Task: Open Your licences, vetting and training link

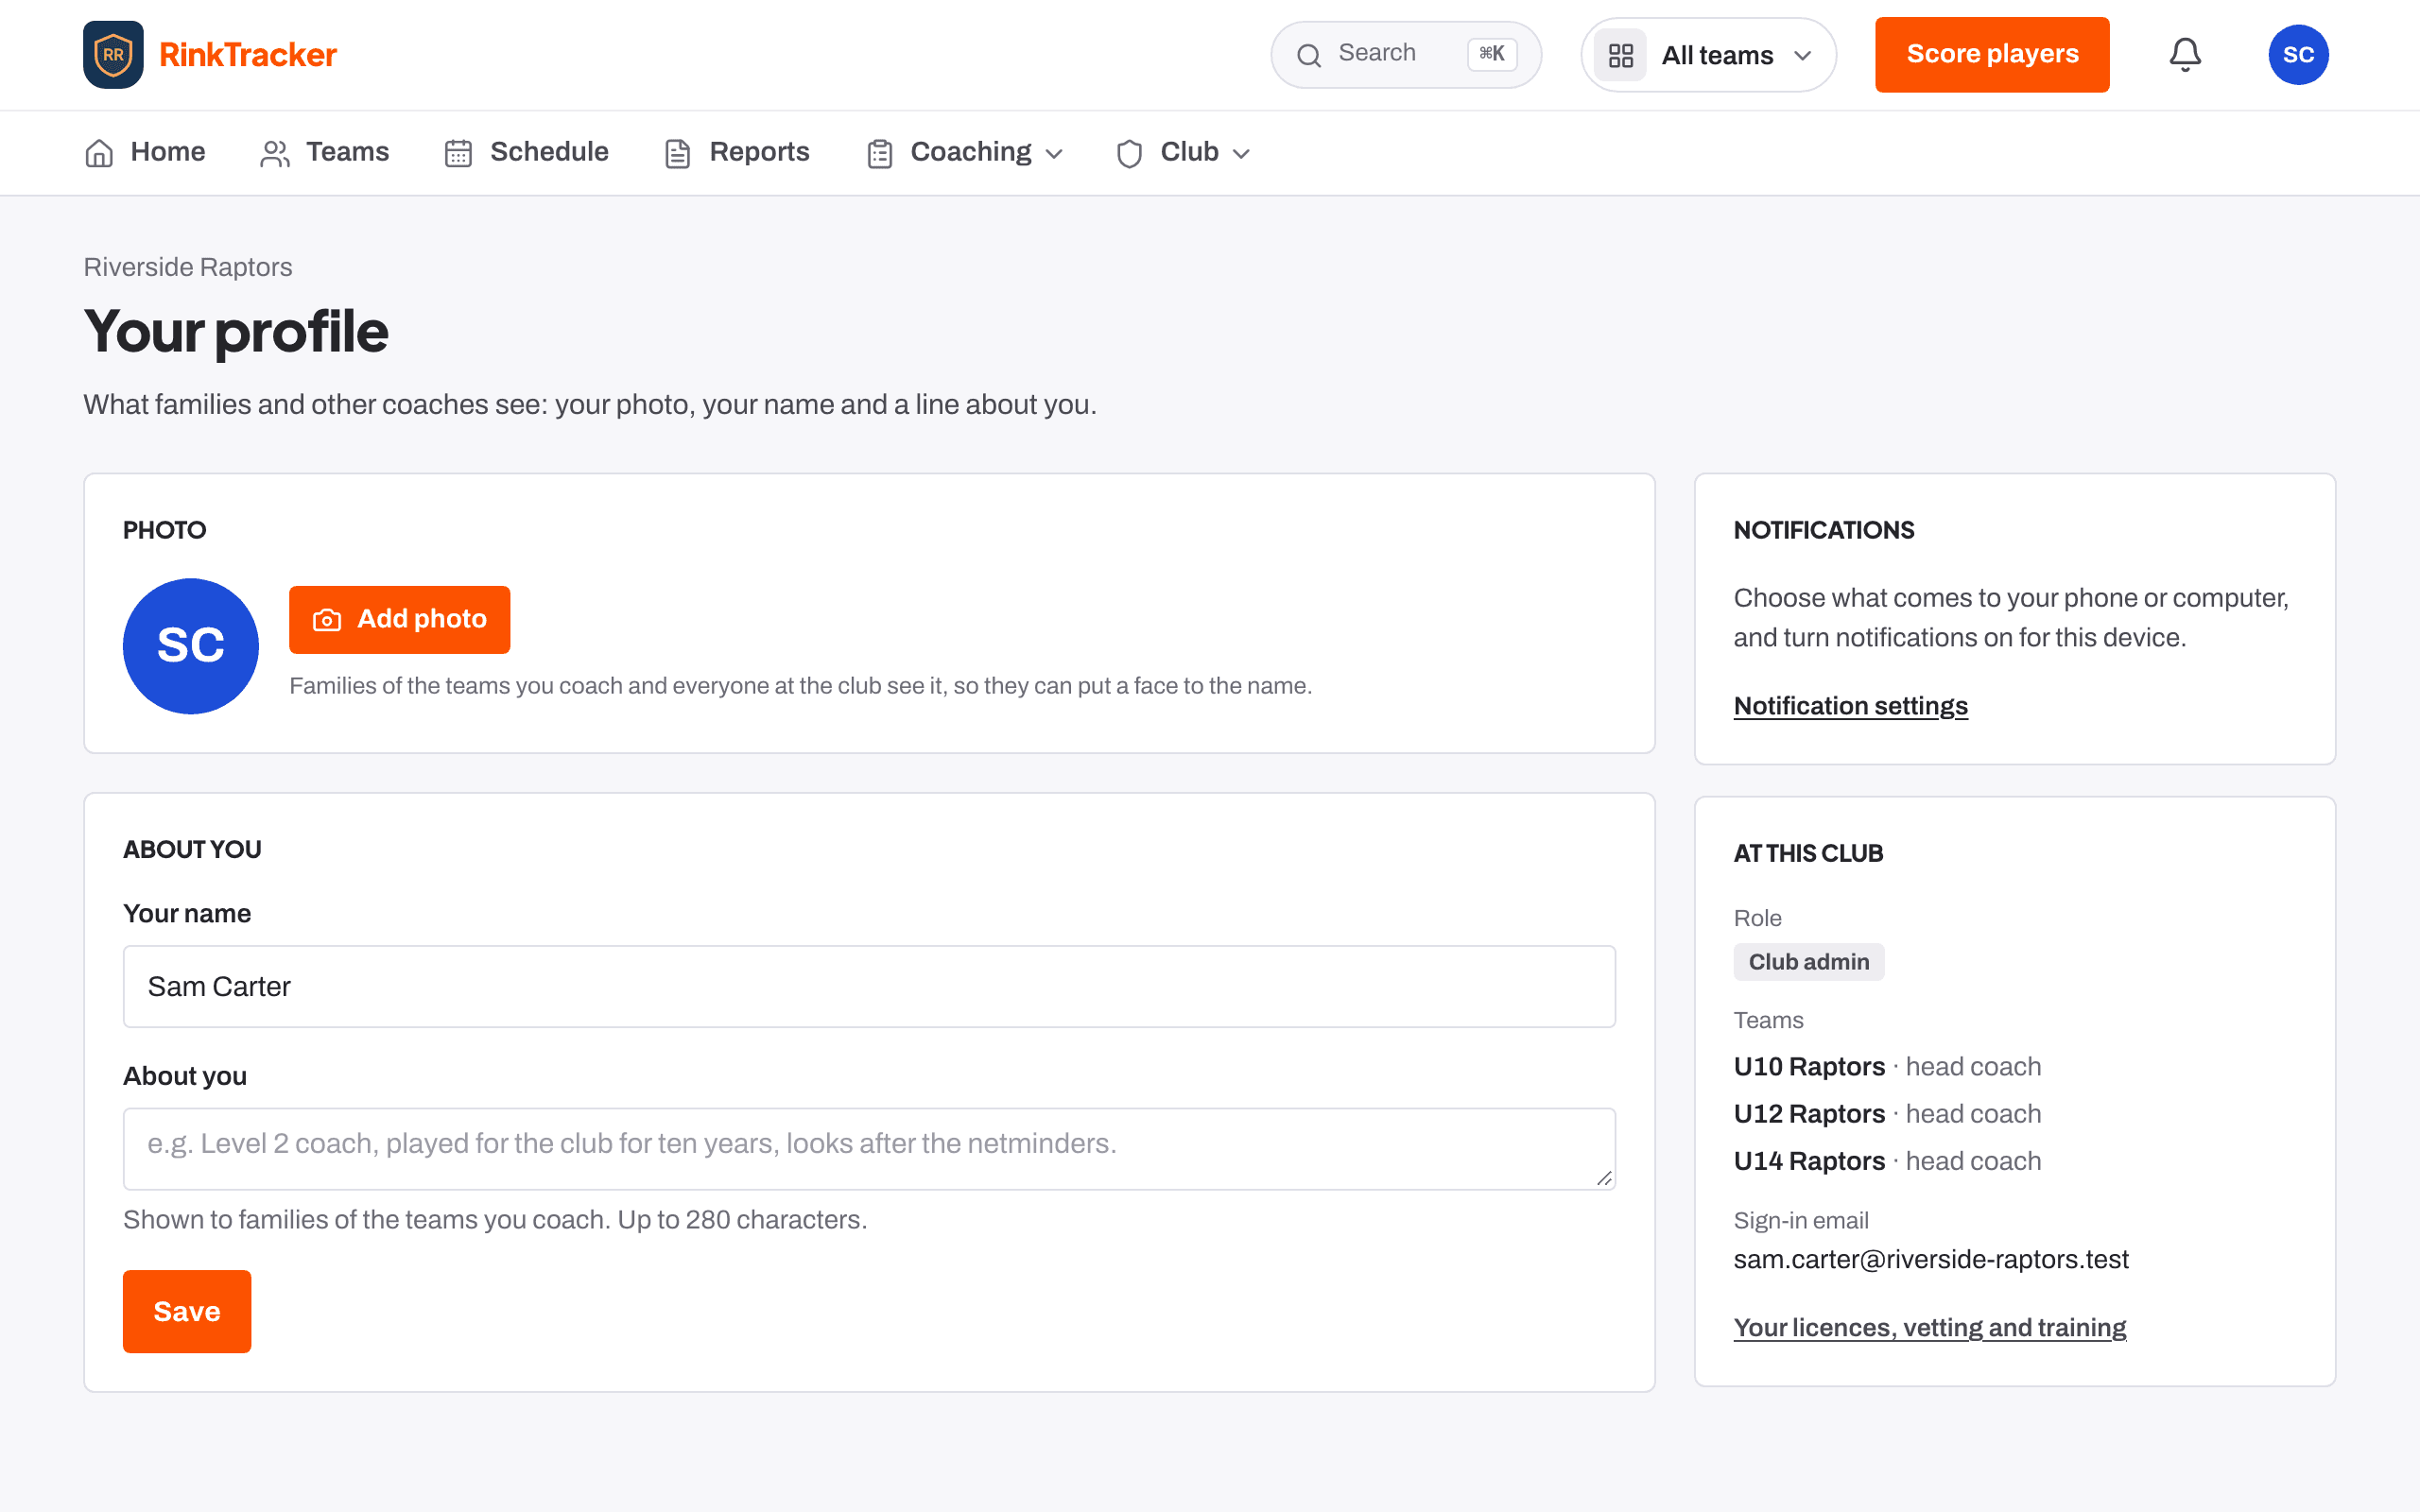Action: coord(1929,1328)
